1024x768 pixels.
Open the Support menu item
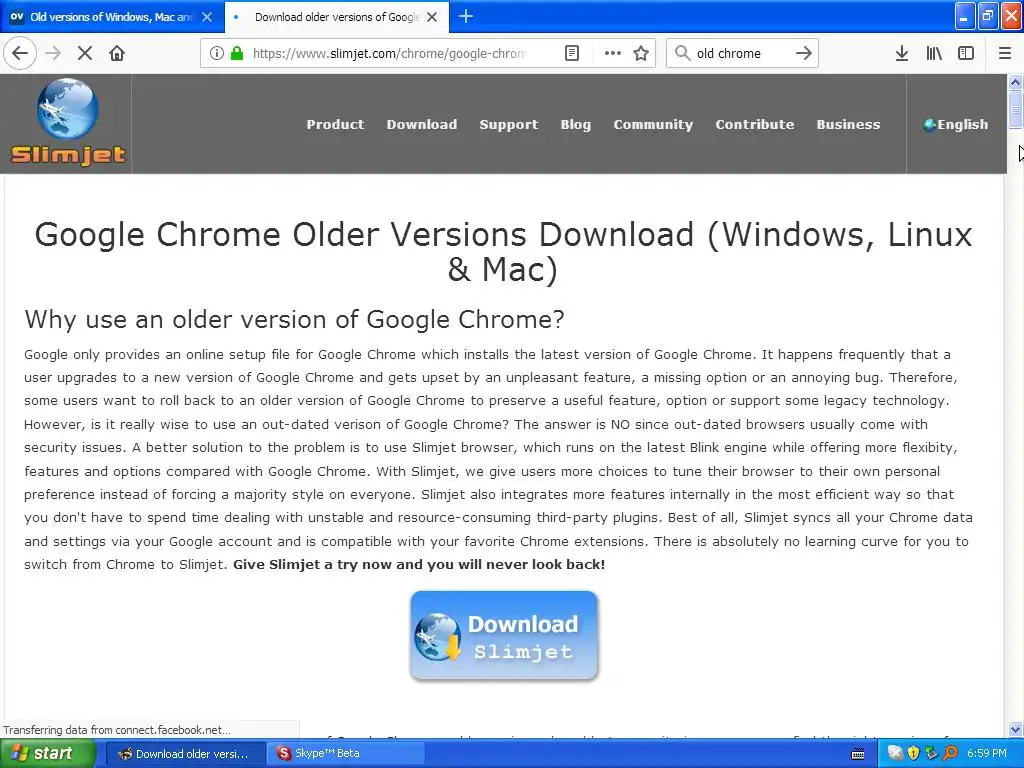(509, 124)
